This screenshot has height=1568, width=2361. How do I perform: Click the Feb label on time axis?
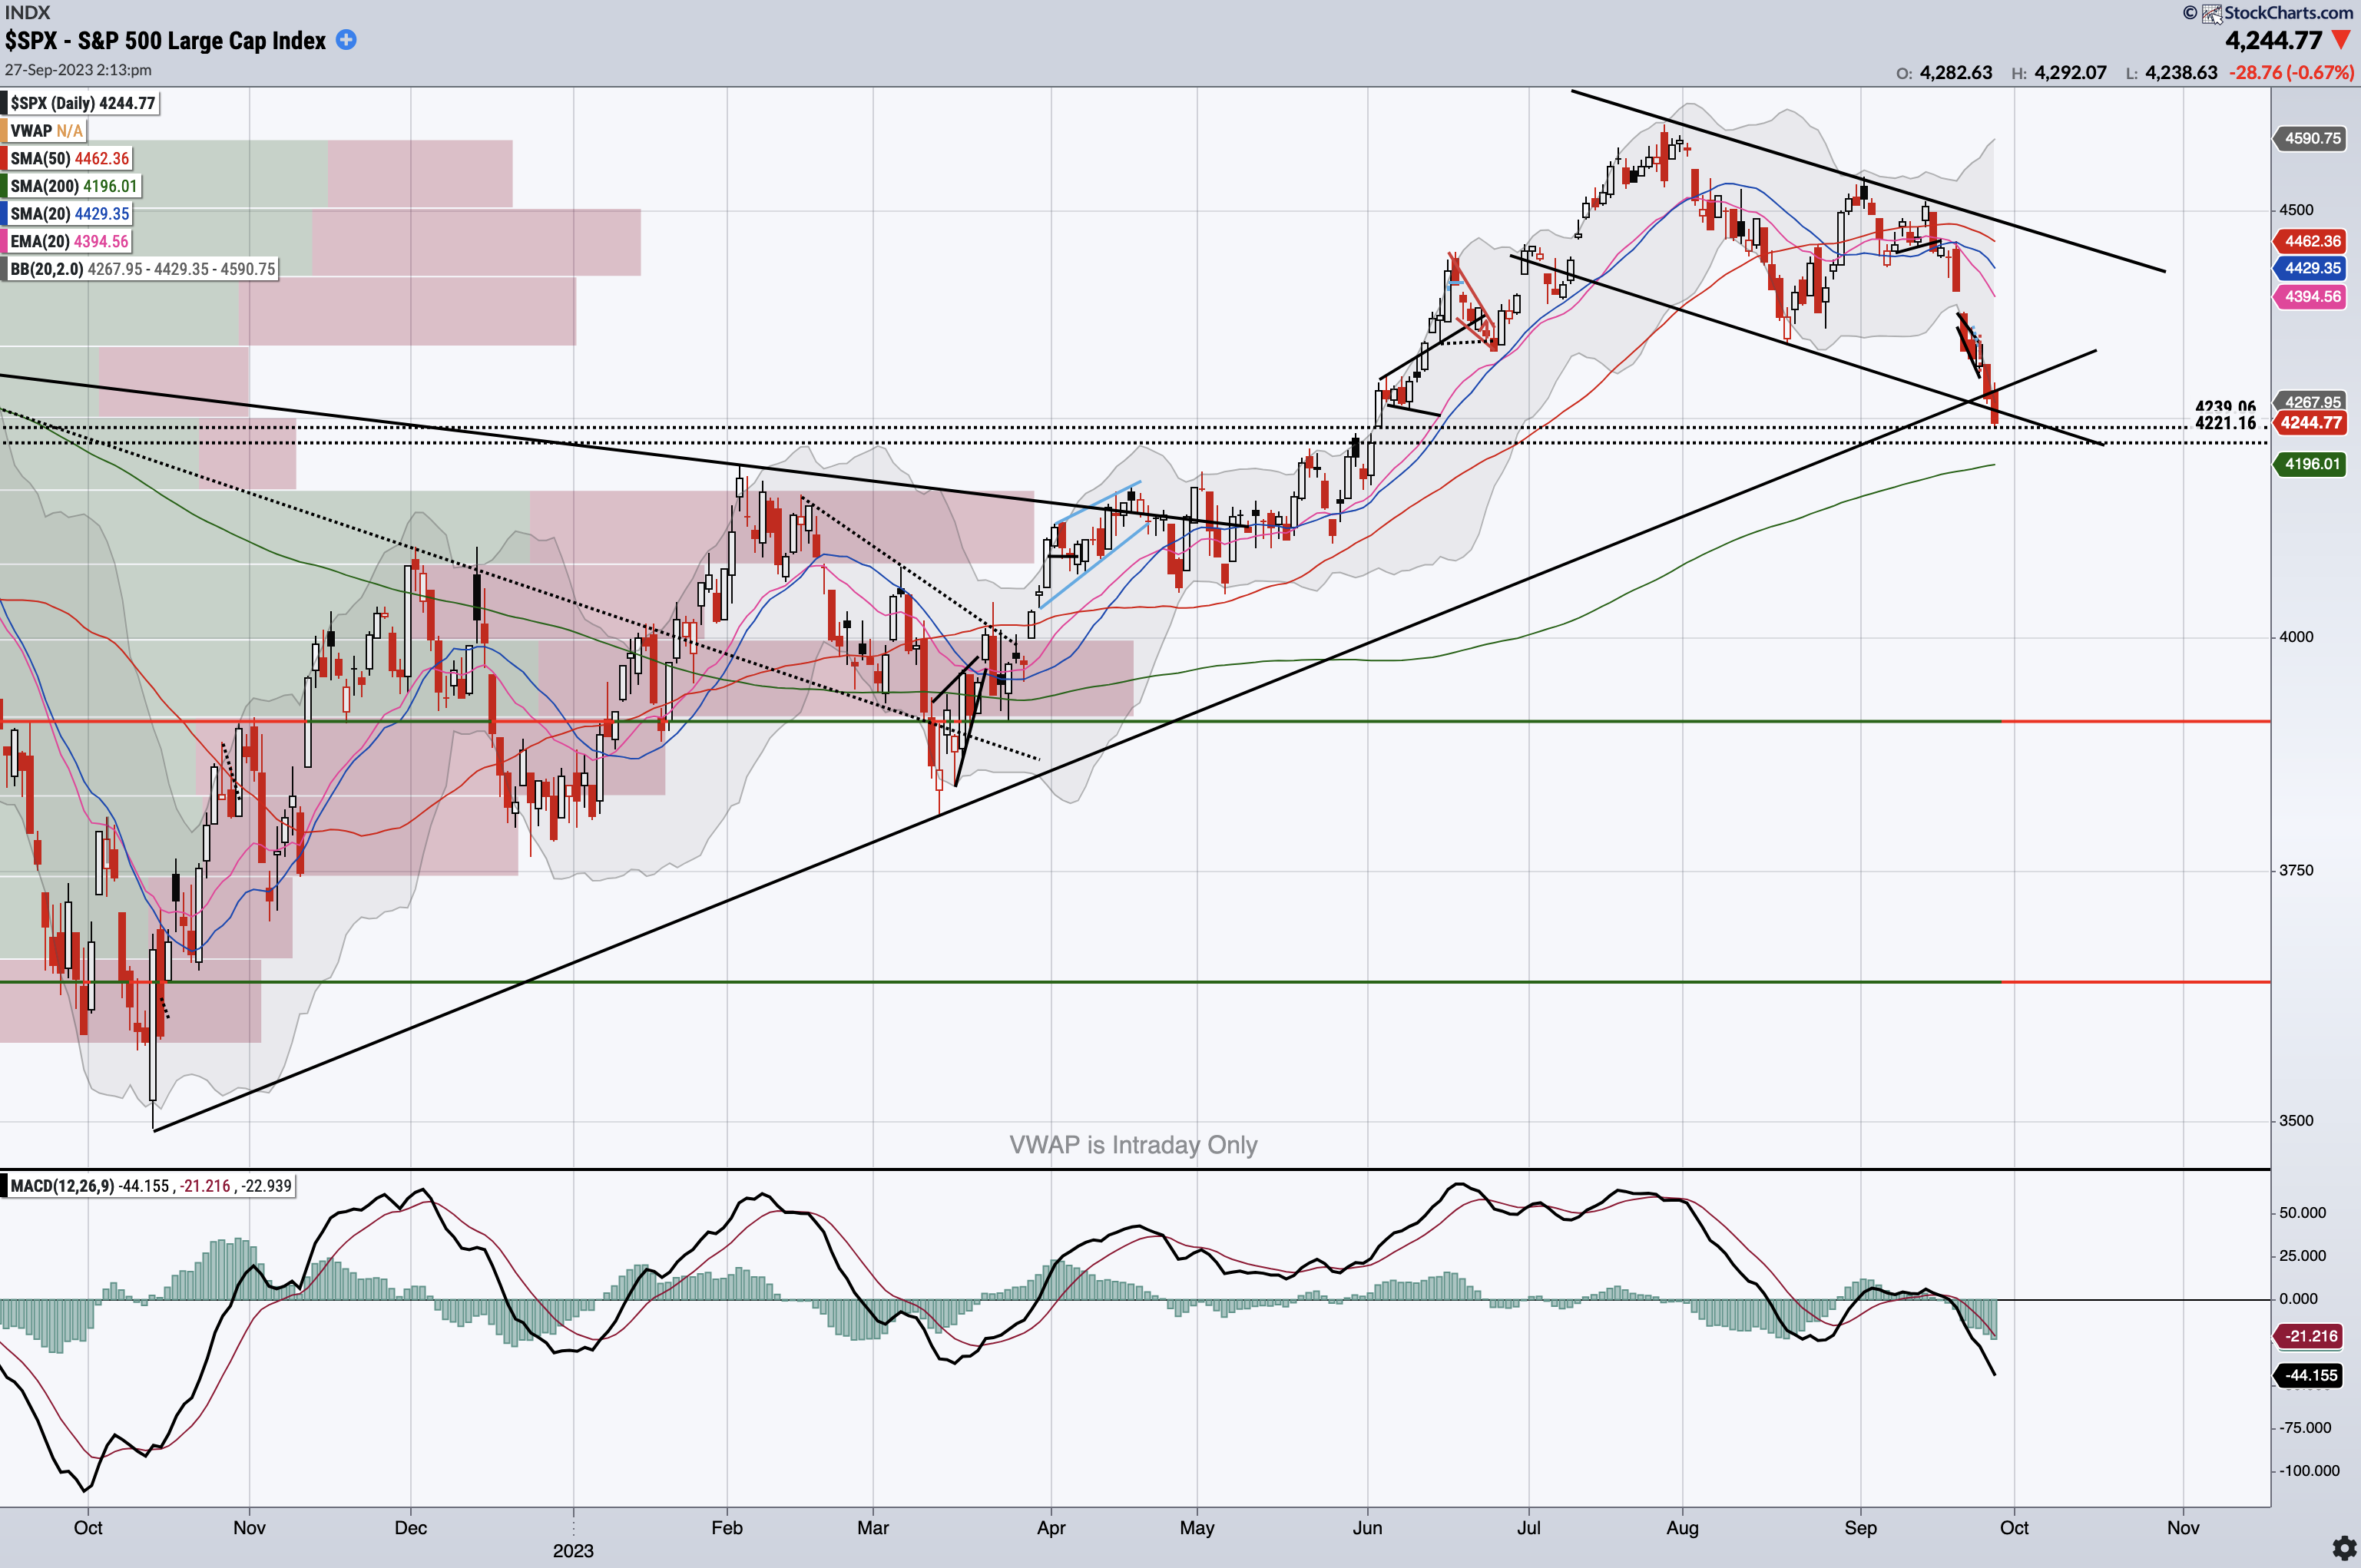(x=727, y=1528)
